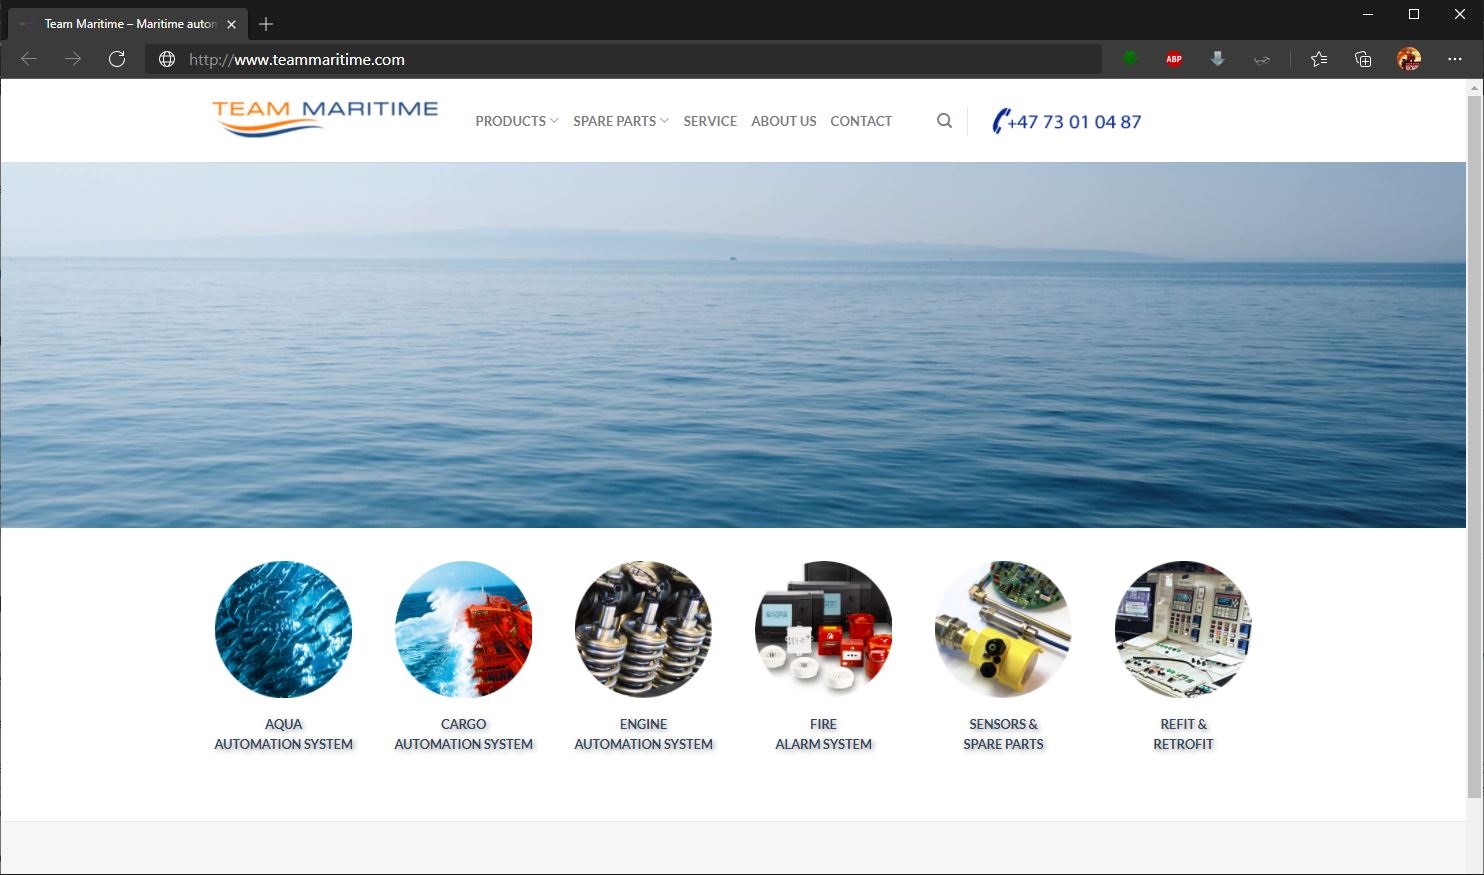Open the green extension icon
Screen dimensions: 1484x875
click(1130, 59)
